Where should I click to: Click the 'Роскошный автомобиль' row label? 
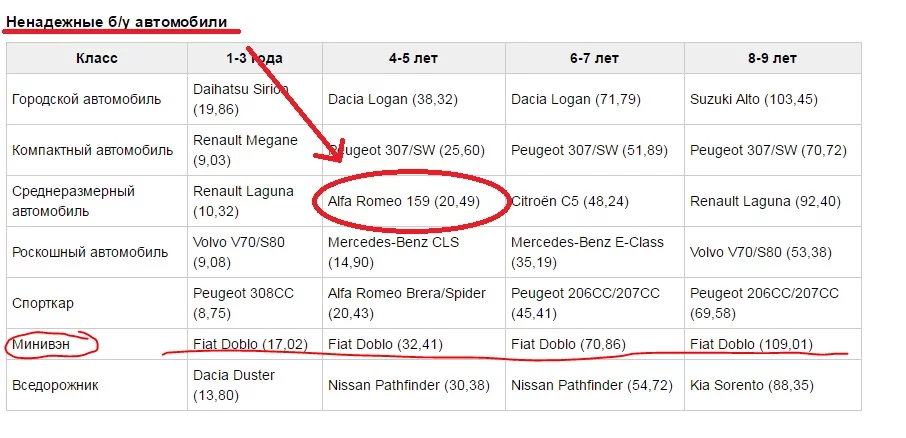(x=90, y=252)
